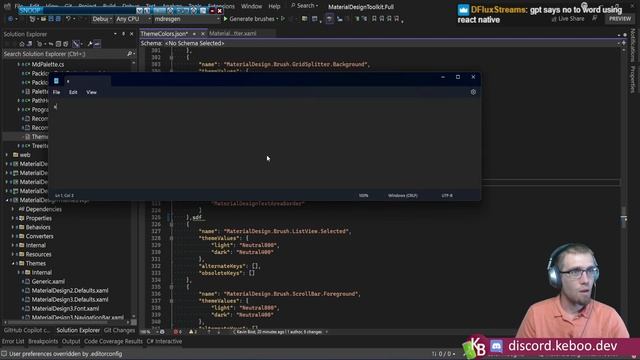640x360 pixels.
Task: Expand the web folder node
Action: pyautogui.click(x=7, y=155)
